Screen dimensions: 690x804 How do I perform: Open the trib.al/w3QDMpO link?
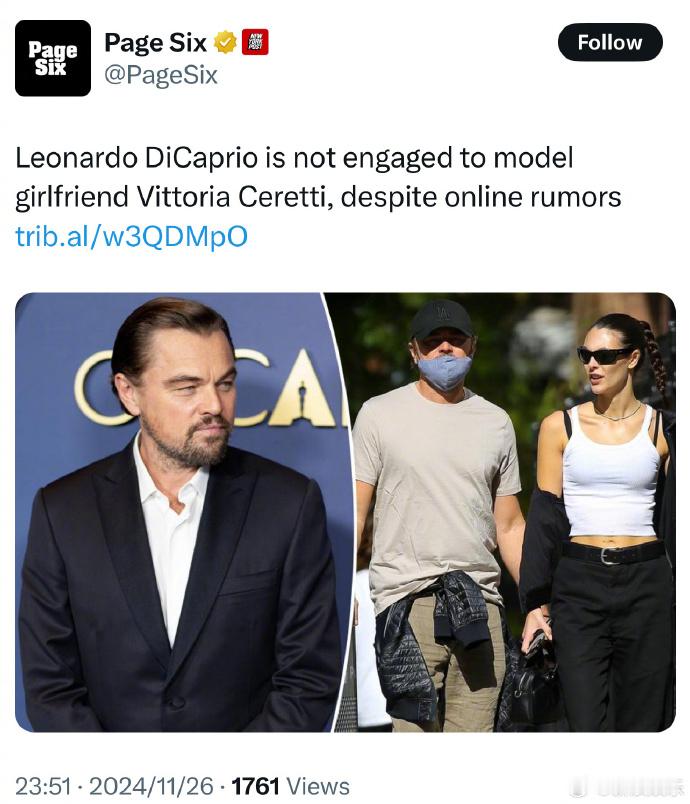click(132, 236)
